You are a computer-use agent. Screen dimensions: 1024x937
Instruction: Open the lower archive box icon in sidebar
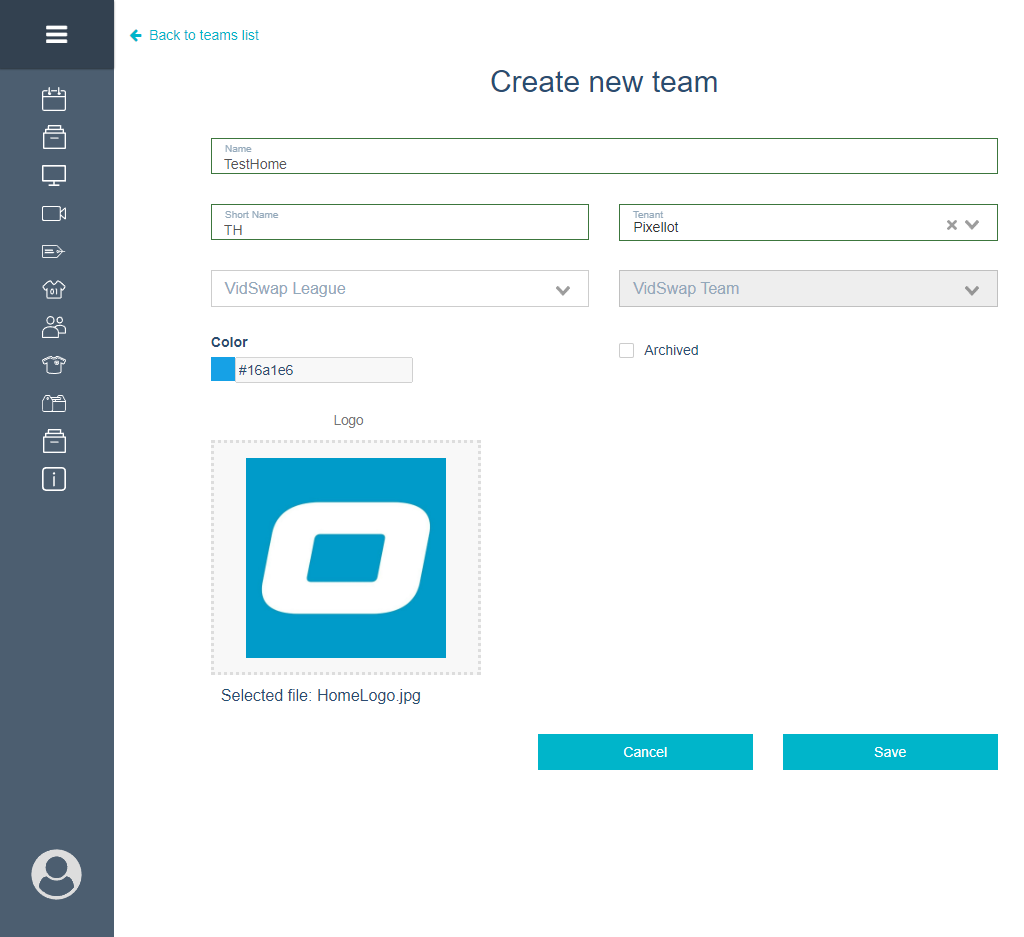[54, 441]
